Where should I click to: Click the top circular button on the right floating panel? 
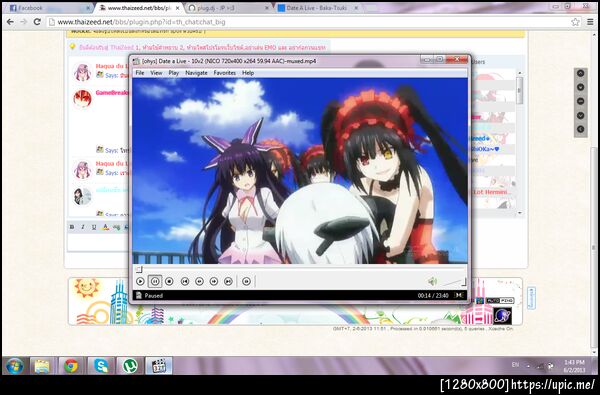(580, 73)
